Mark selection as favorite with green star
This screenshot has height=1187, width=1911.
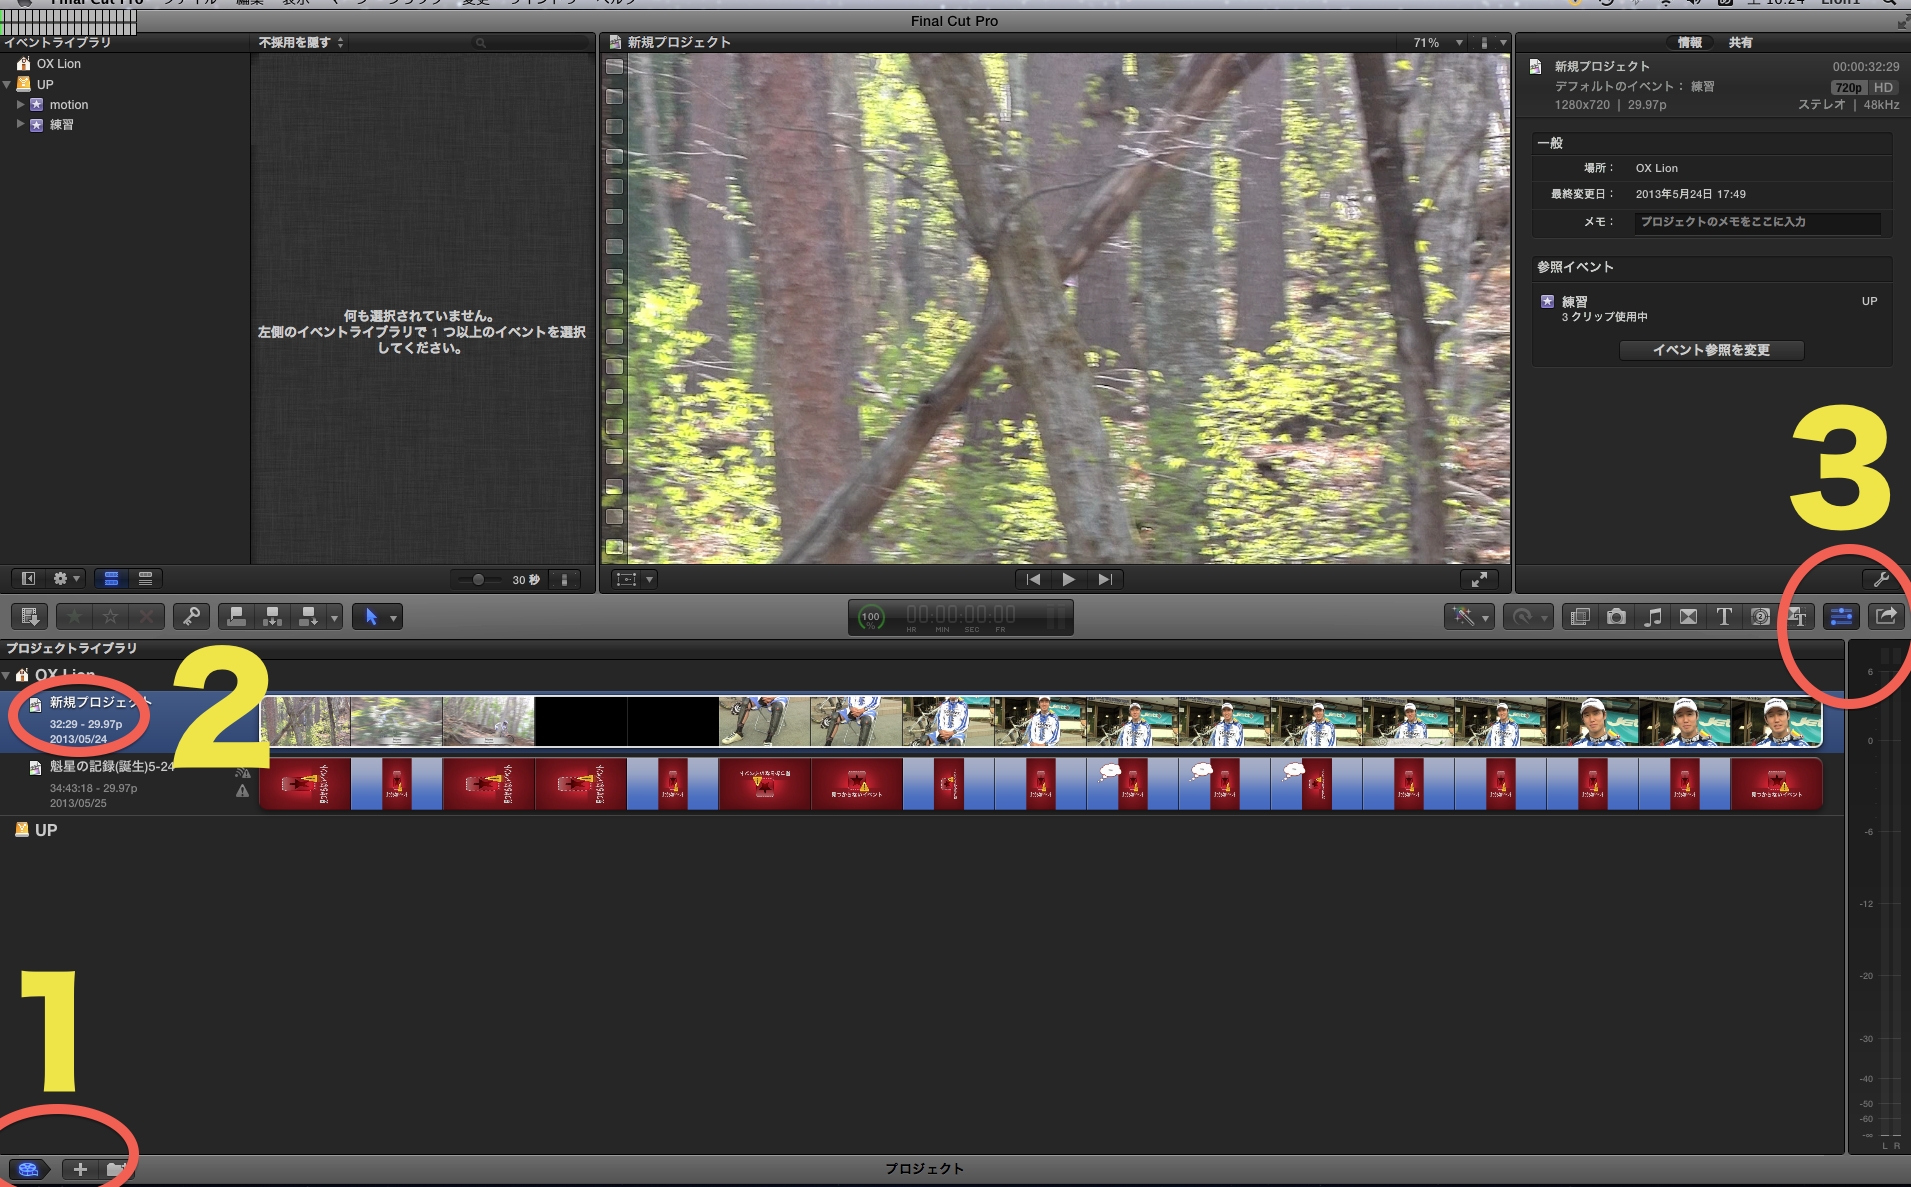click(74, 617)
